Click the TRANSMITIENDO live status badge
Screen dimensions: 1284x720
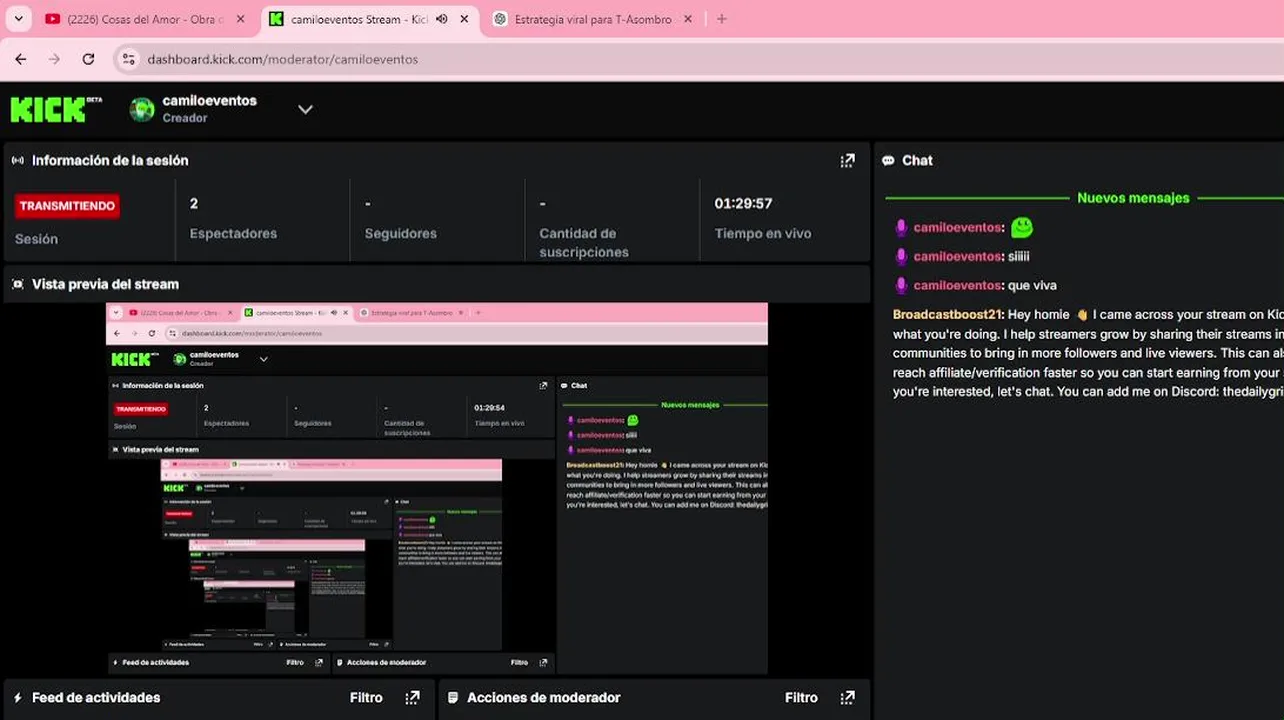click(x=67, y=206)
